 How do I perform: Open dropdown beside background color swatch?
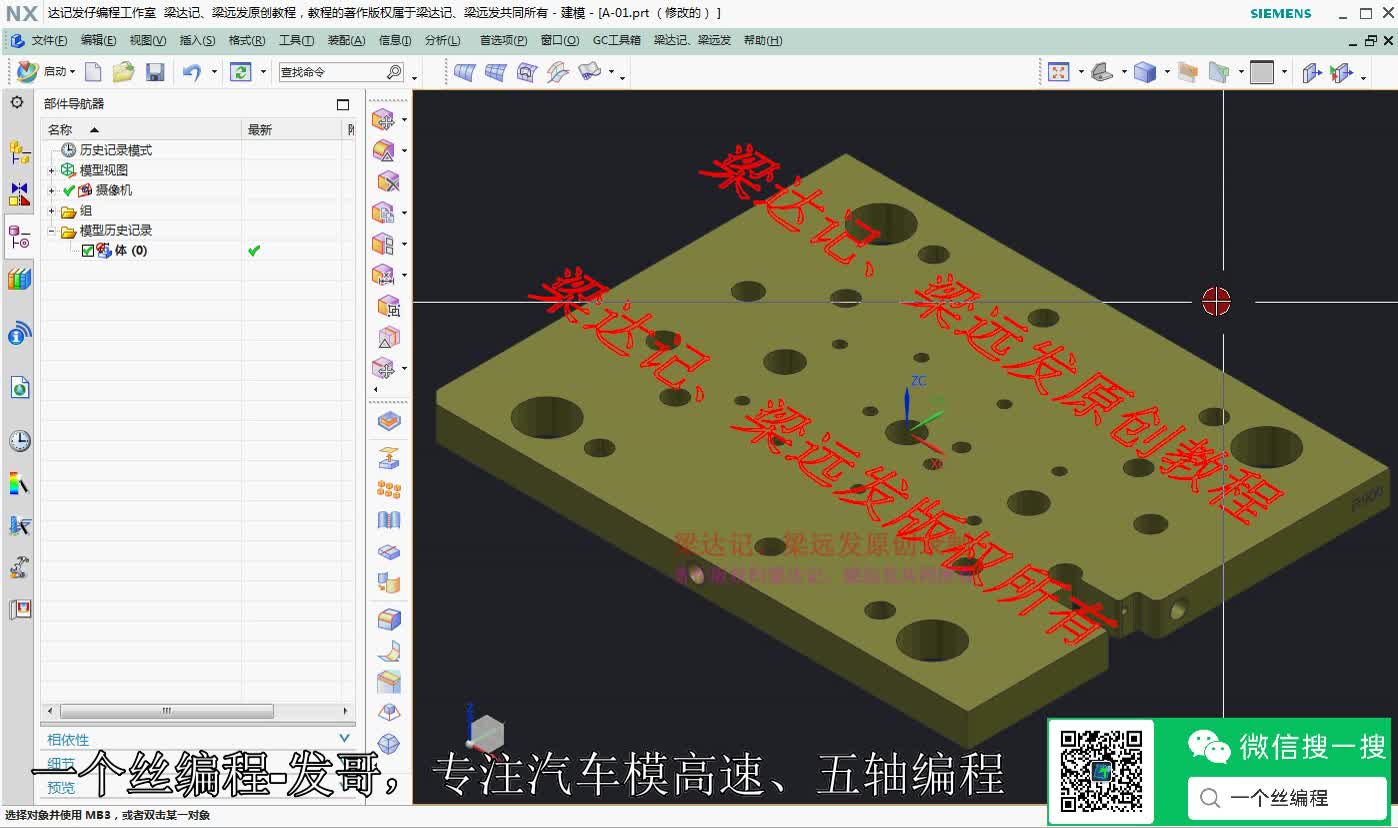[x=1284, y=72]
